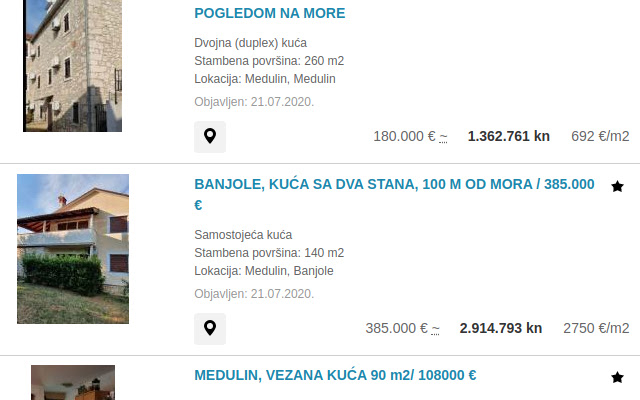The width and height of the screenshot is (640, 400).
Task: Click the 180.000 € price value
Action: 404,136
